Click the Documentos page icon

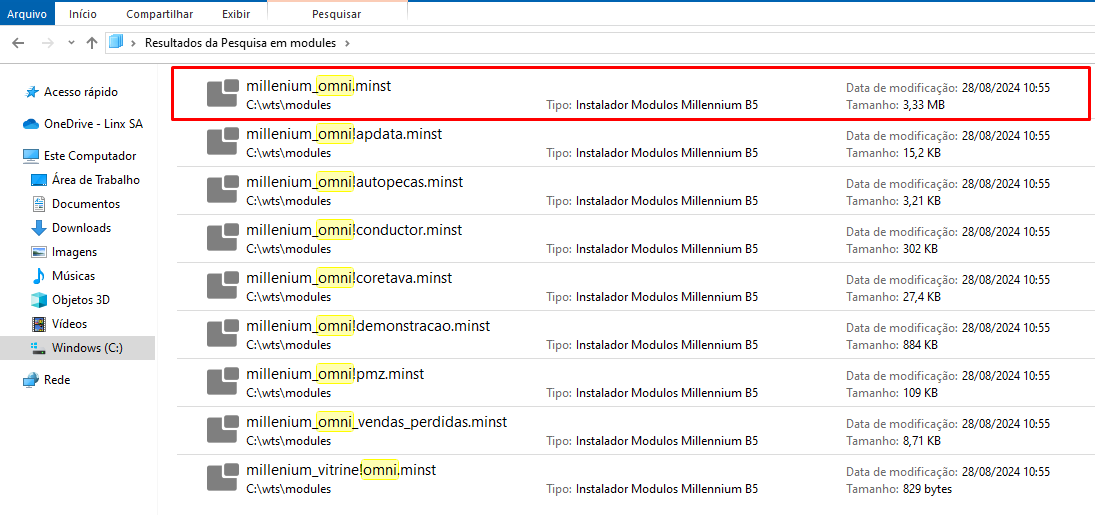(39, 204)
